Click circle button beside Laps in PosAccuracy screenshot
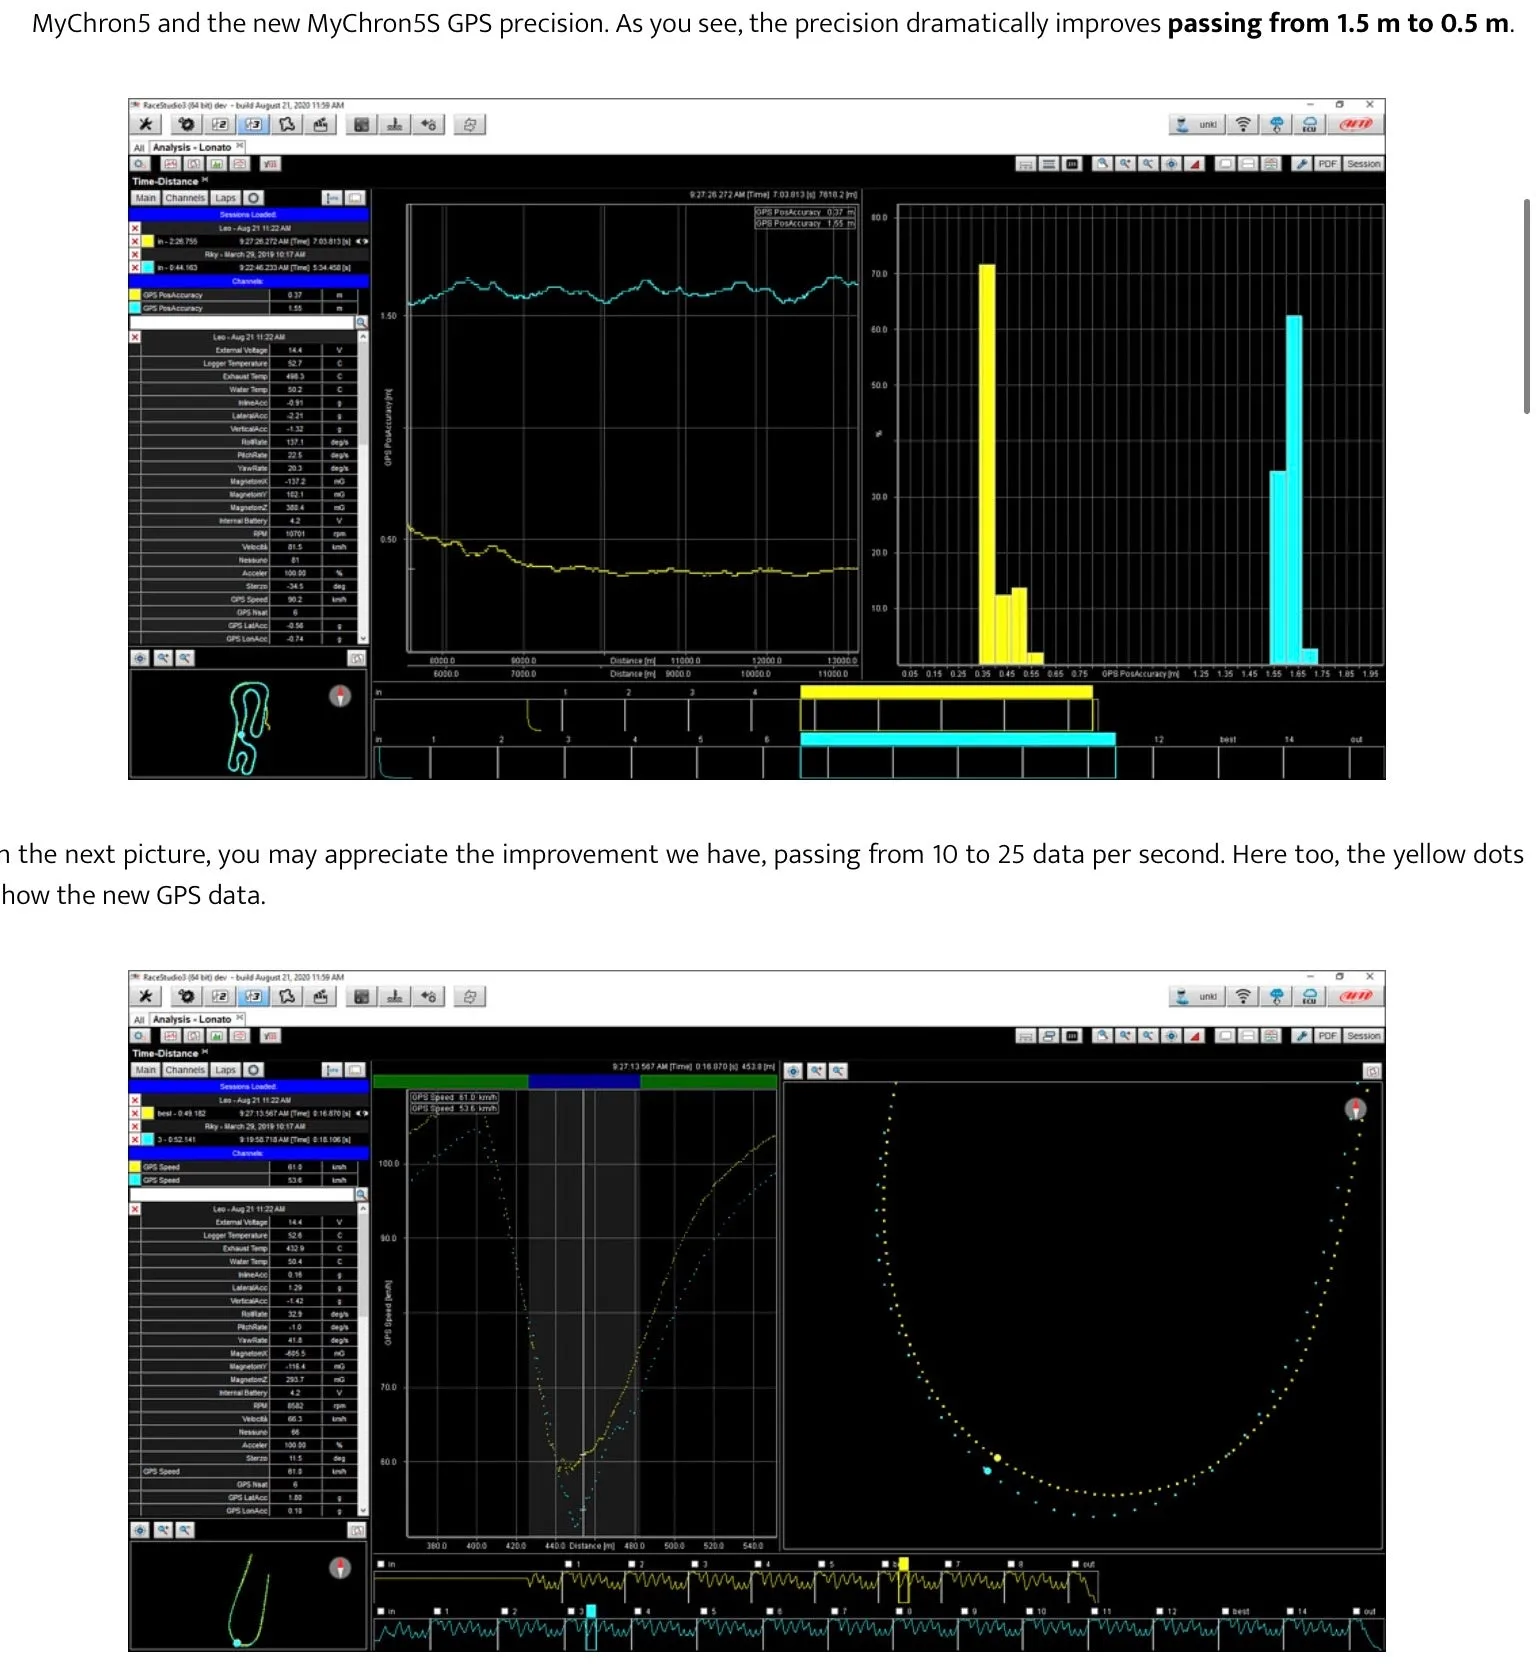 (253, 198)
